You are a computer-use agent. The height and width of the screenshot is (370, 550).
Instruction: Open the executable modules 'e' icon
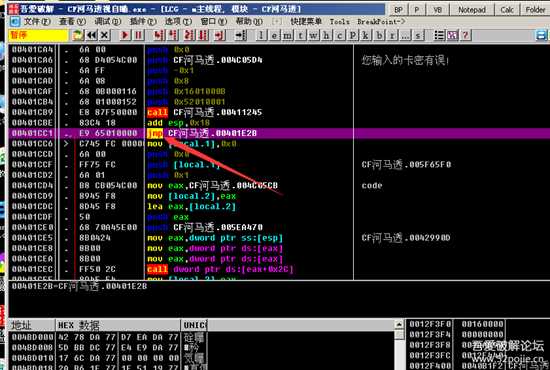point(274,35)
